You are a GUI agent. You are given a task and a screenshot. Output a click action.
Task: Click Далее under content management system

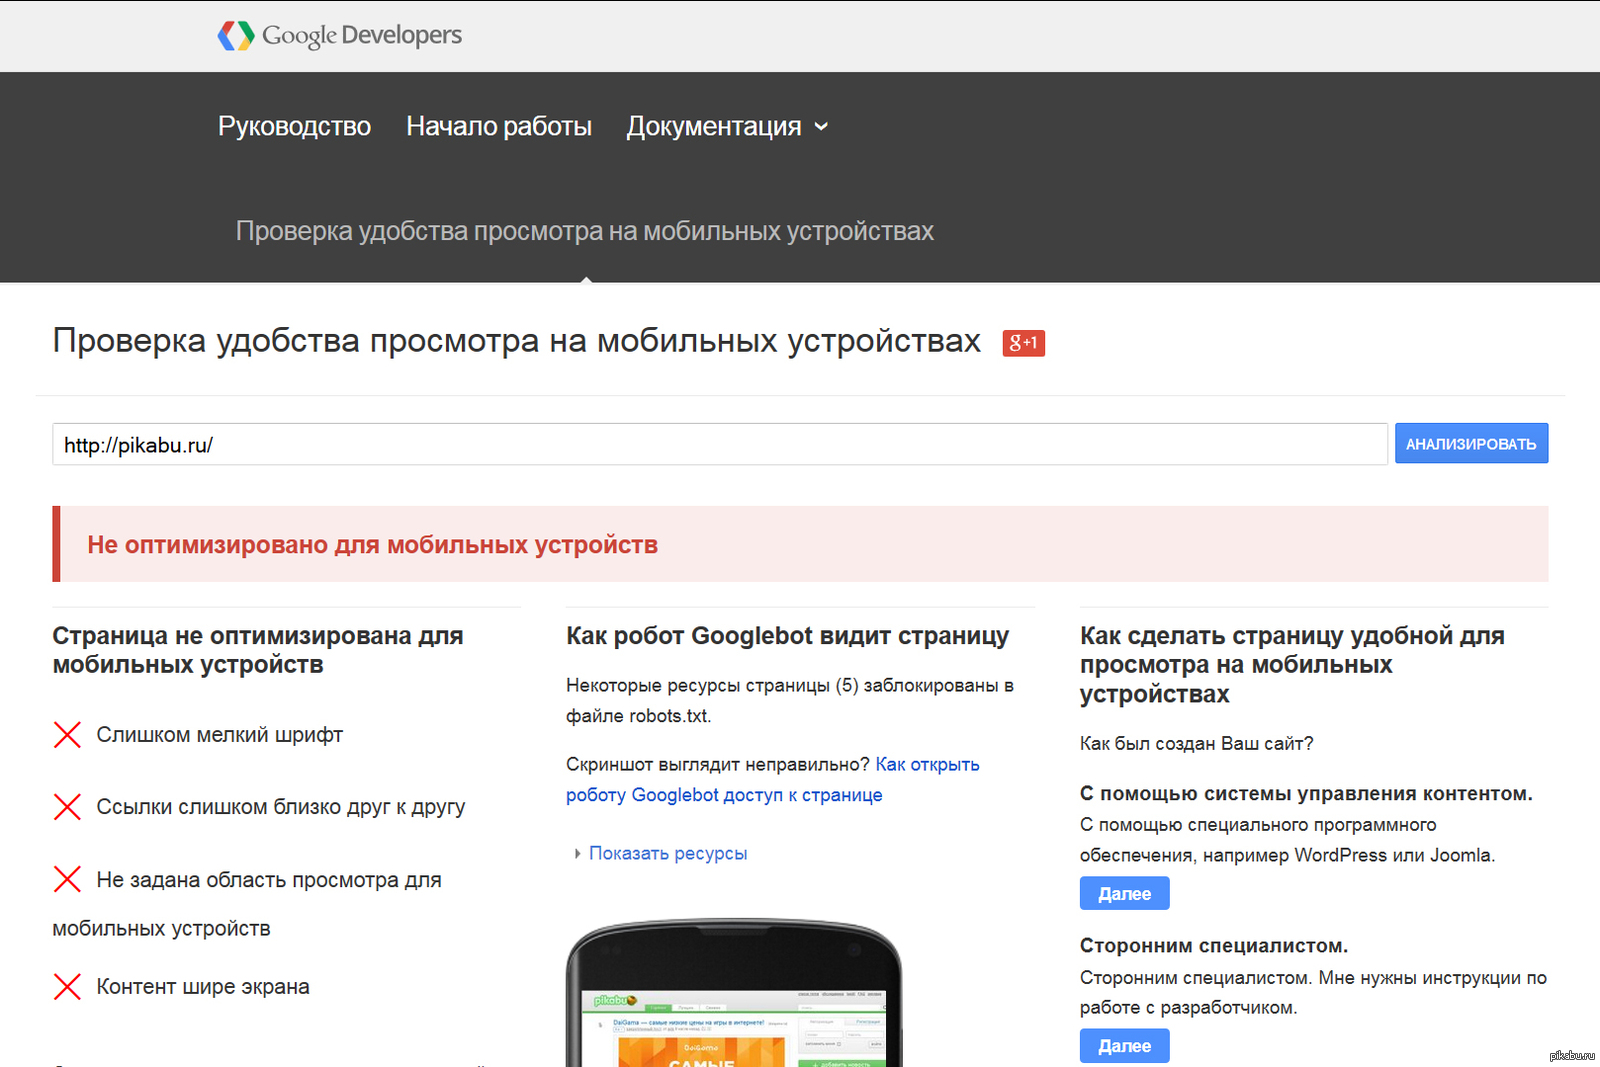(x=1124, y=893)
